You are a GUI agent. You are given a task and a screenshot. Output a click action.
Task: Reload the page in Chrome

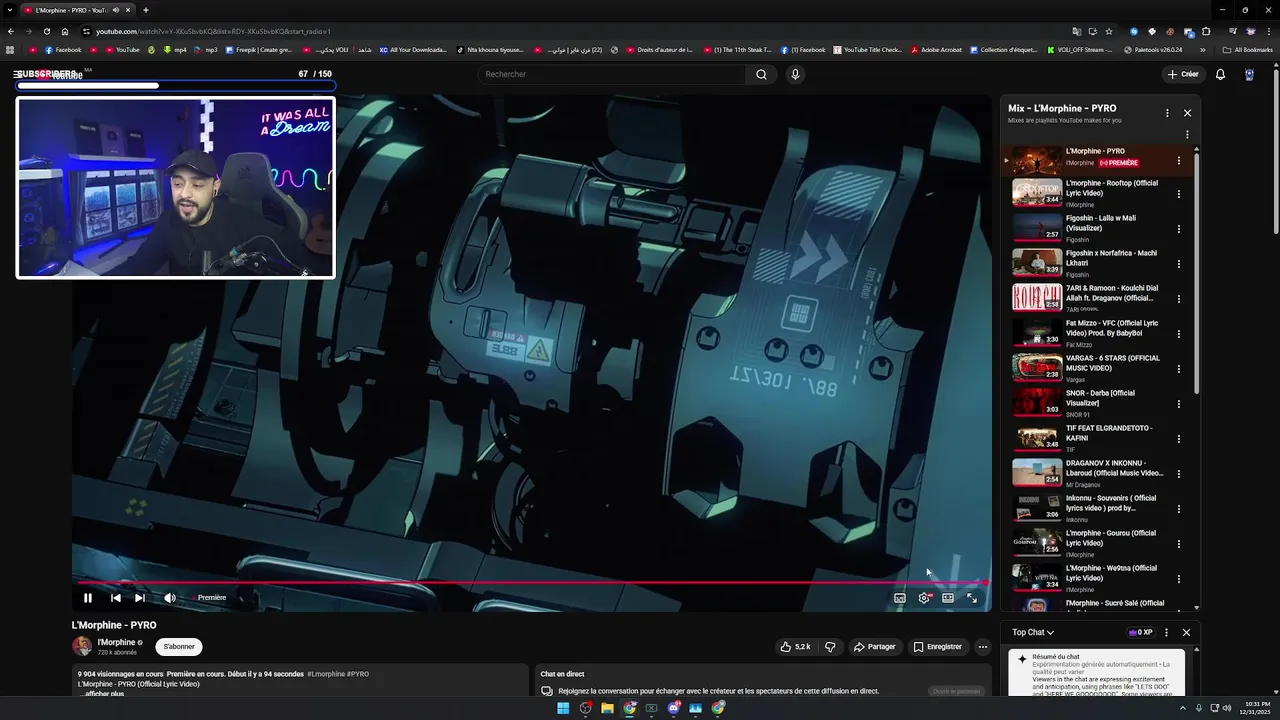pyautogui.click(x=46, y=31)
